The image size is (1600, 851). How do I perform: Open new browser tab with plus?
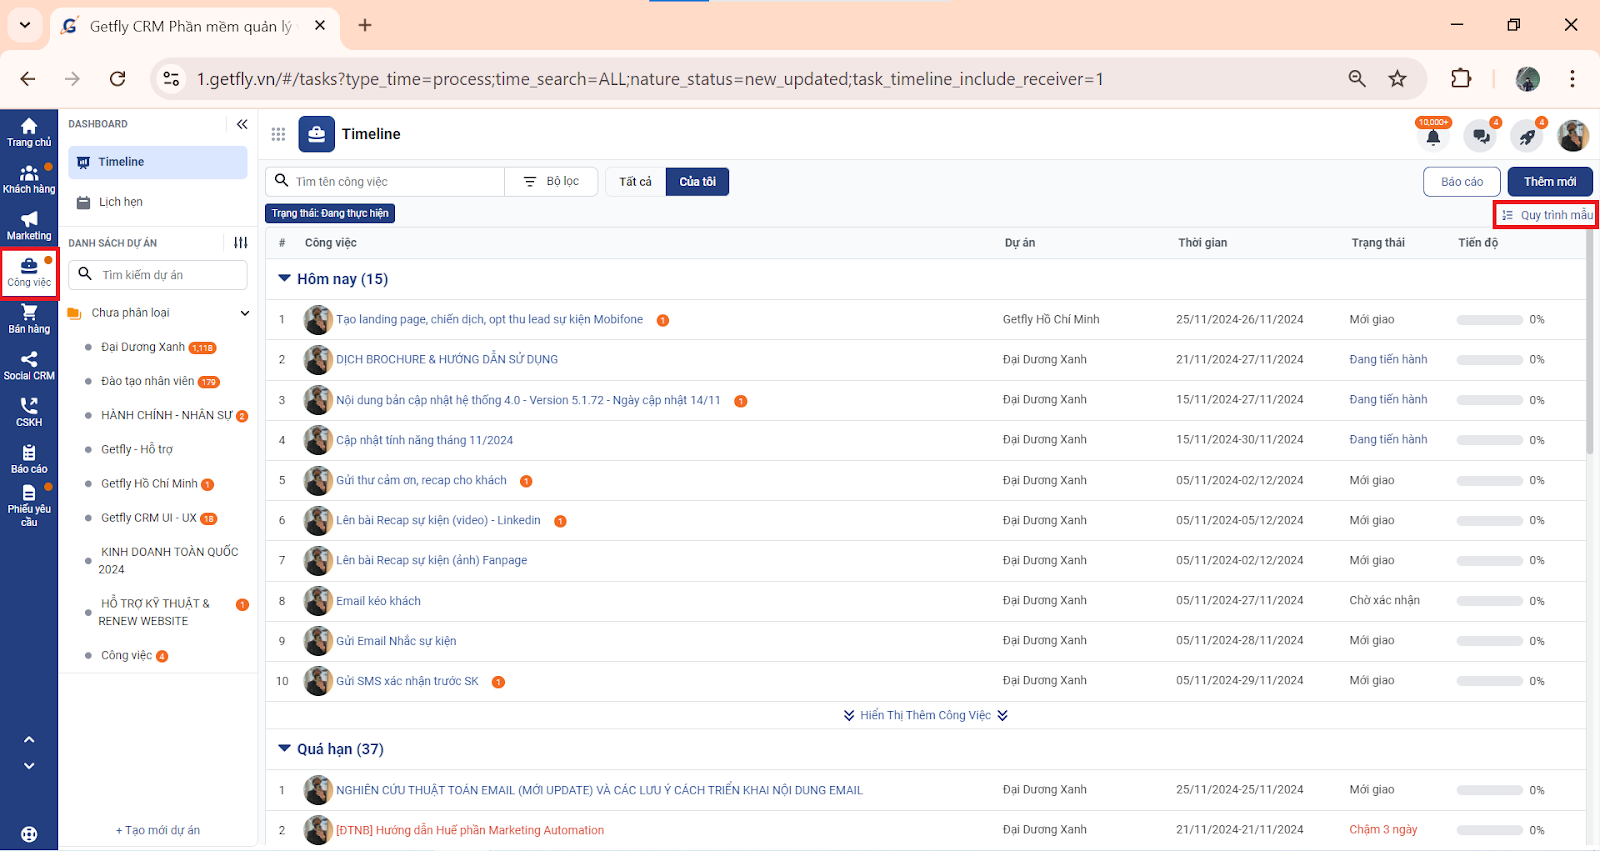(365, 25)
